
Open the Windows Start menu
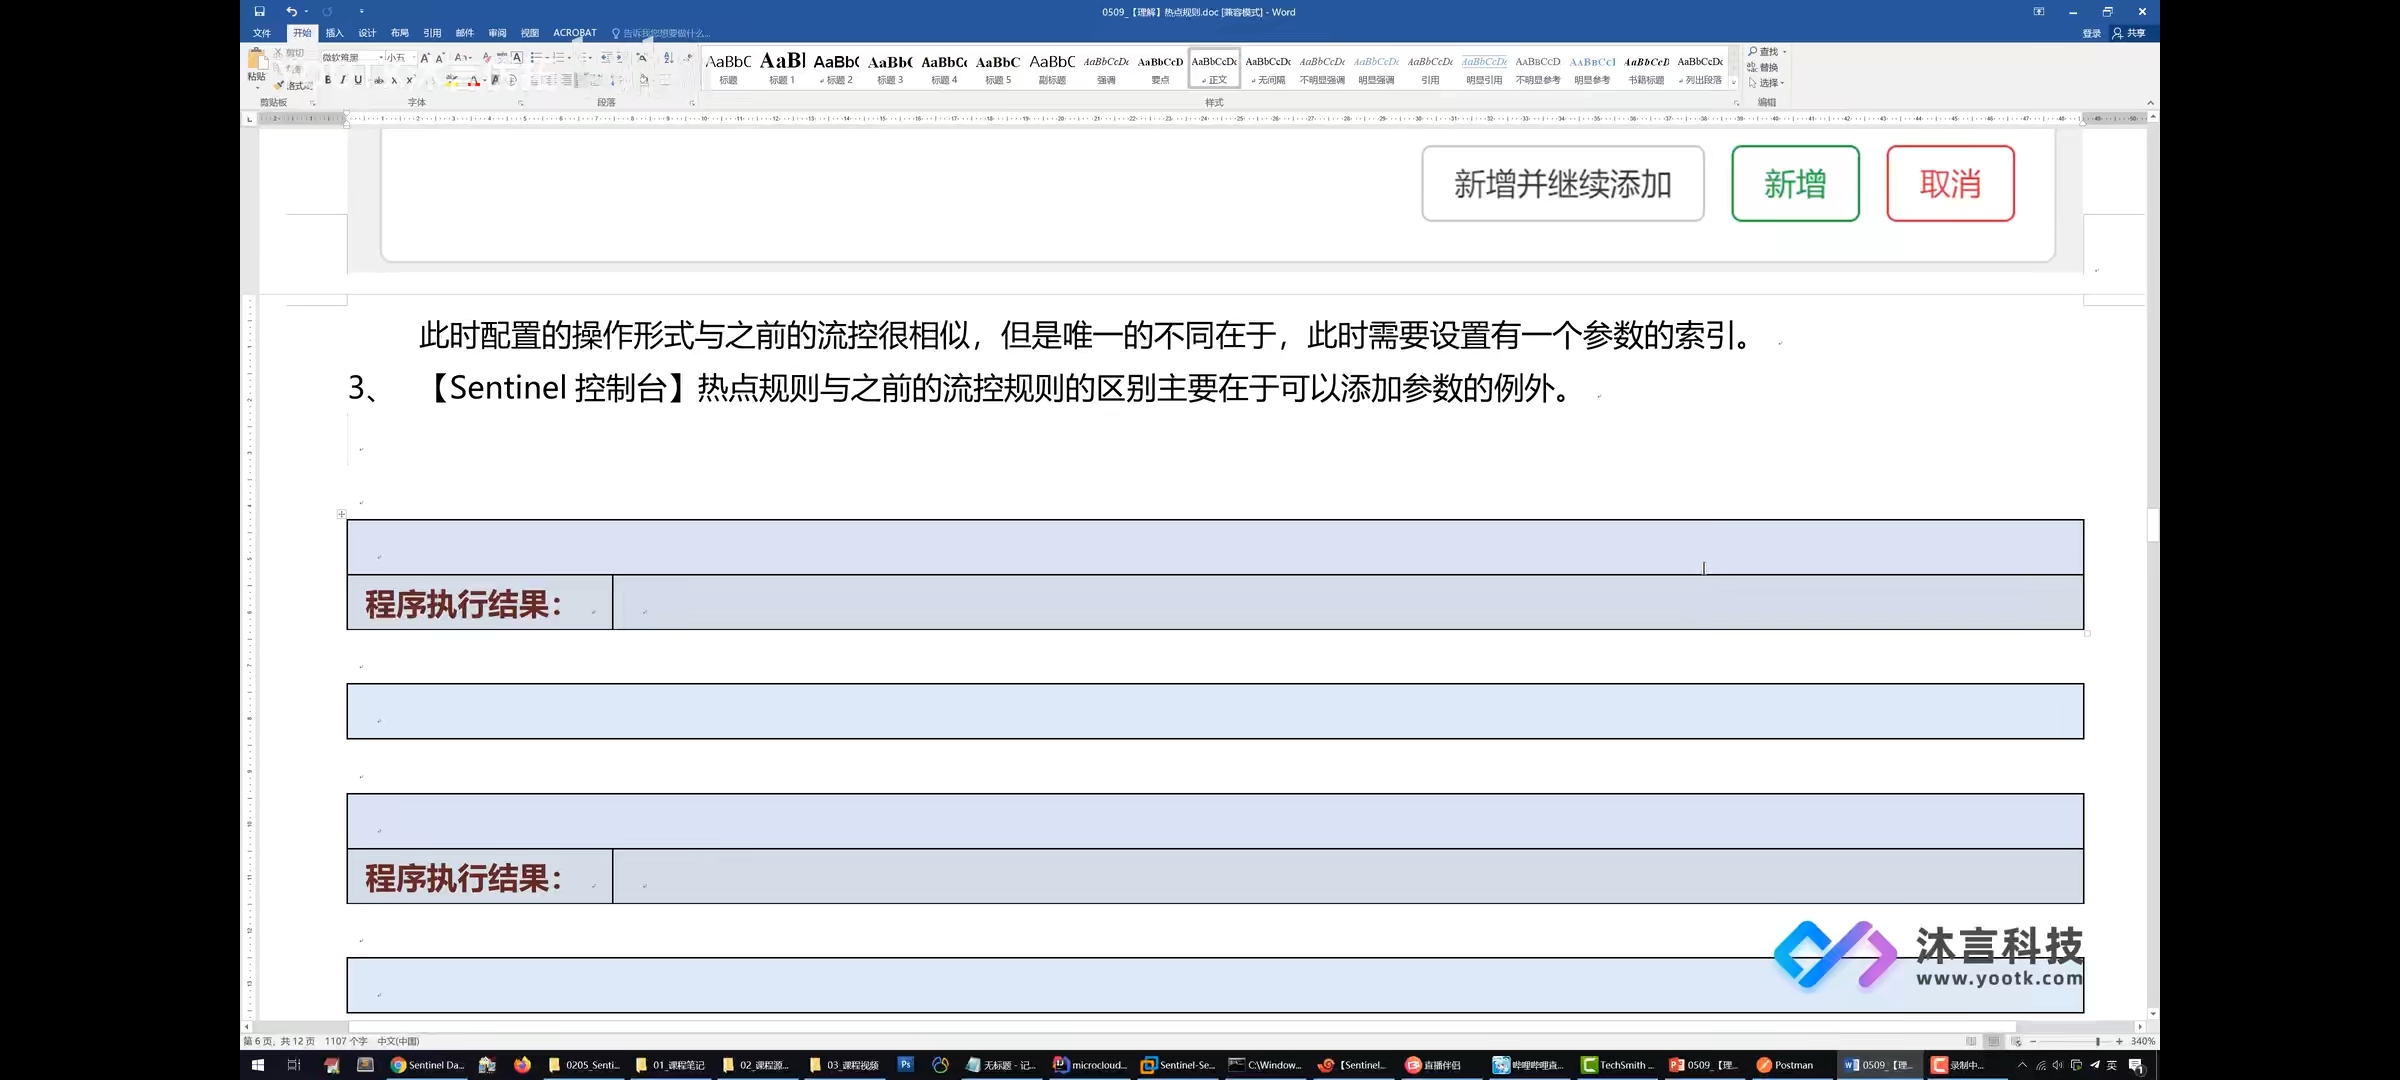[258, 1065]
